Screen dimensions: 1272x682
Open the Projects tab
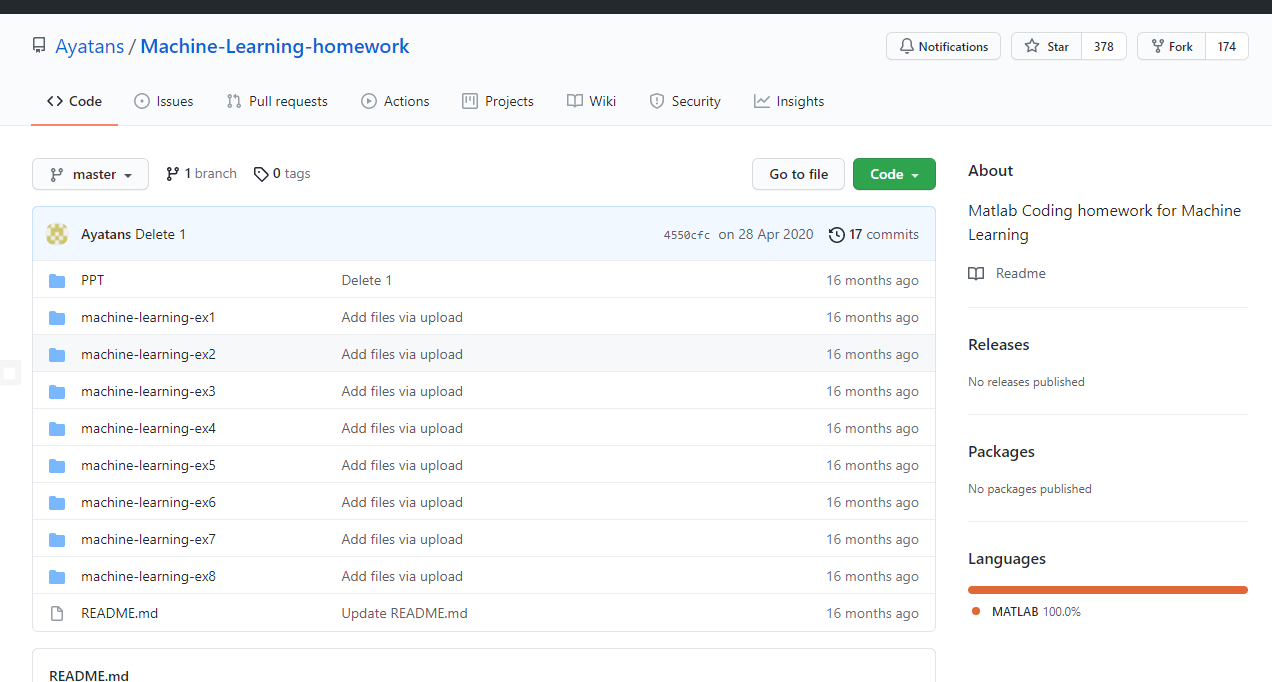(x=498, y=101)
